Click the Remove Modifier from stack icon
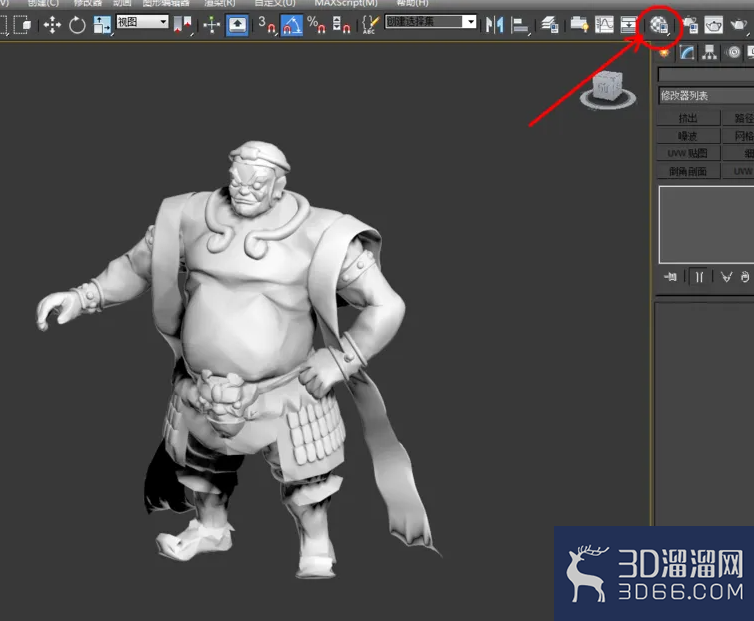The image size is (754, 621). [x=745, y=277]
